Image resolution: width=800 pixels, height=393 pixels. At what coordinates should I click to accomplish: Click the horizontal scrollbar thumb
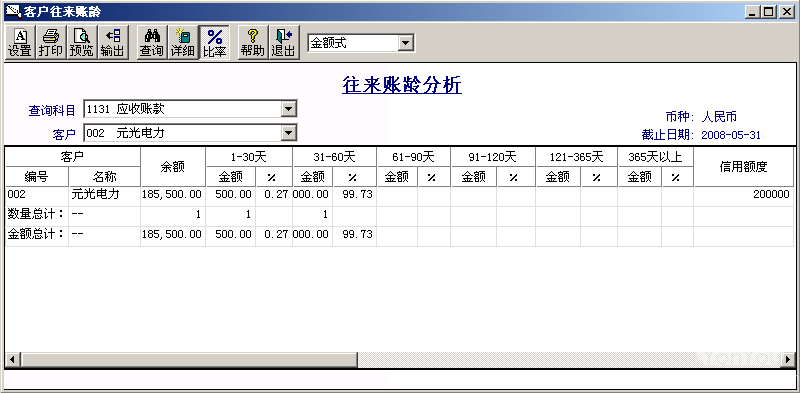click(x=189, y=359)
